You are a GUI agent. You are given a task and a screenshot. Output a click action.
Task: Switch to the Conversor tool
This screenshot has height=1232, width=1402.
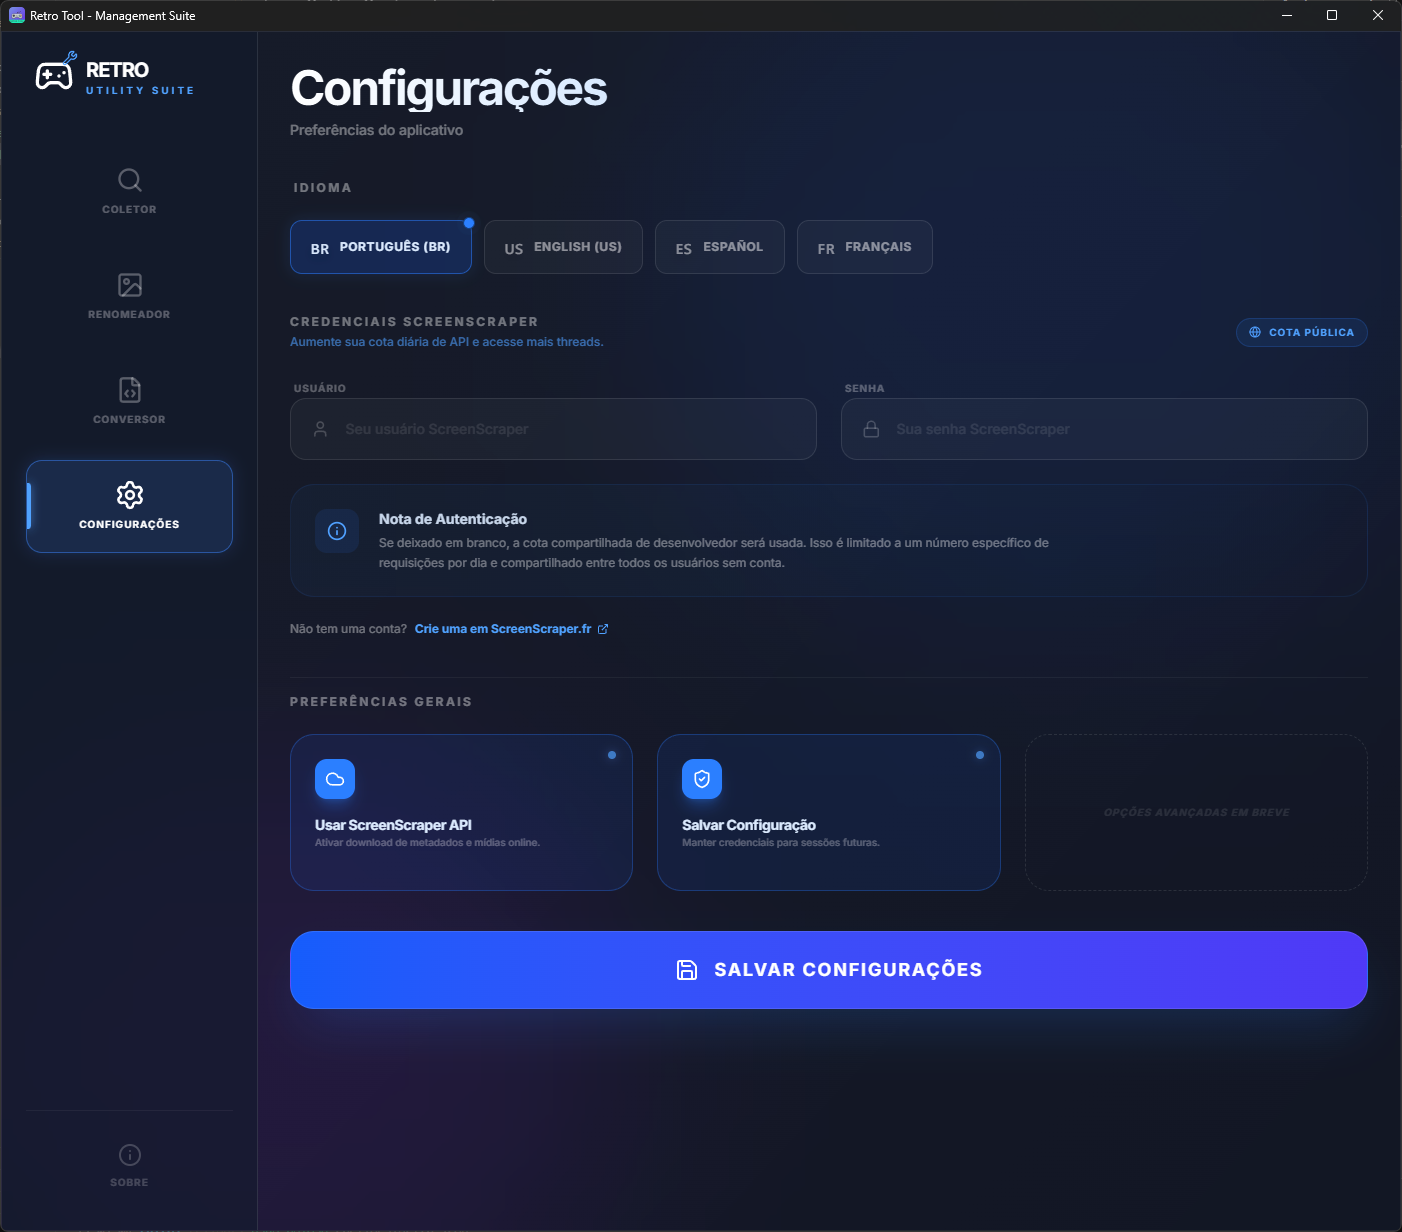(x=129, y=402)
